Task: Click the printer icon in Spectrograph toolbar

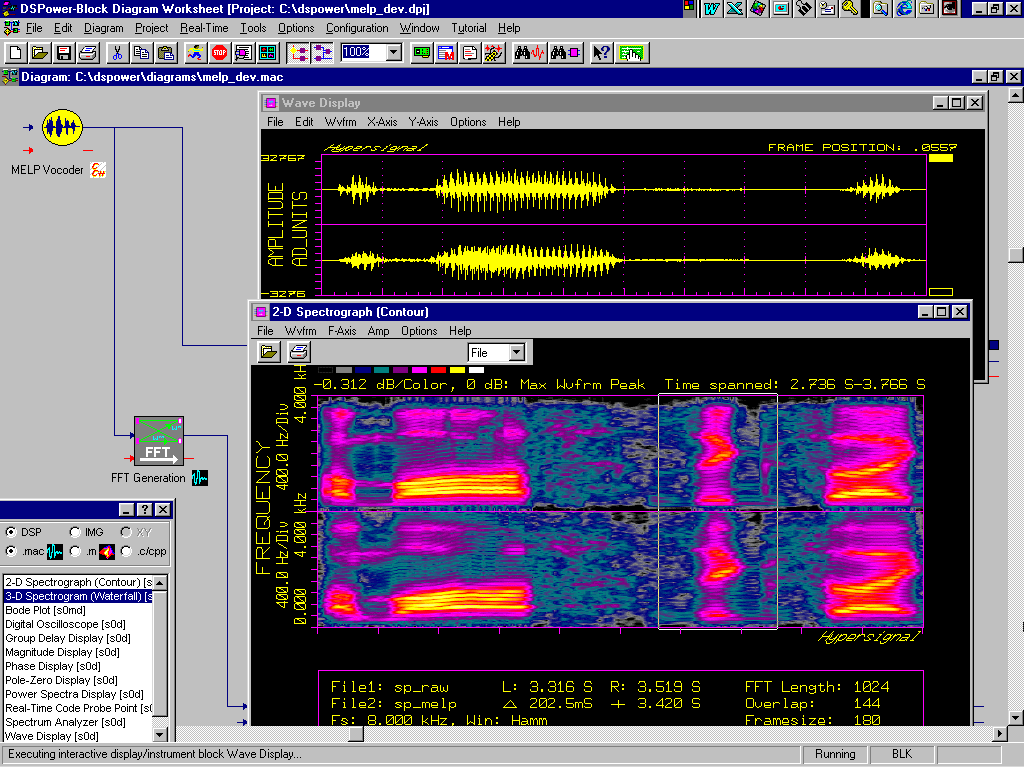Action: pos(299,352)
